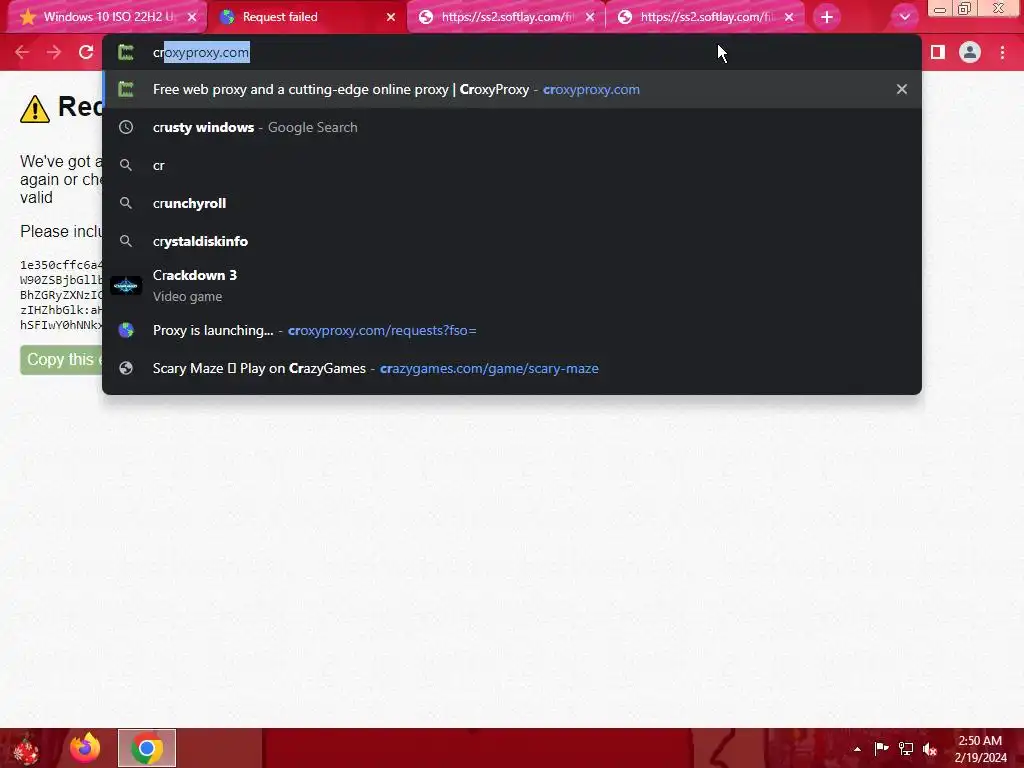Click the CroxyProxy favicon in address bar
Viewport: 1024px width, 768px height.
[126, 52]
